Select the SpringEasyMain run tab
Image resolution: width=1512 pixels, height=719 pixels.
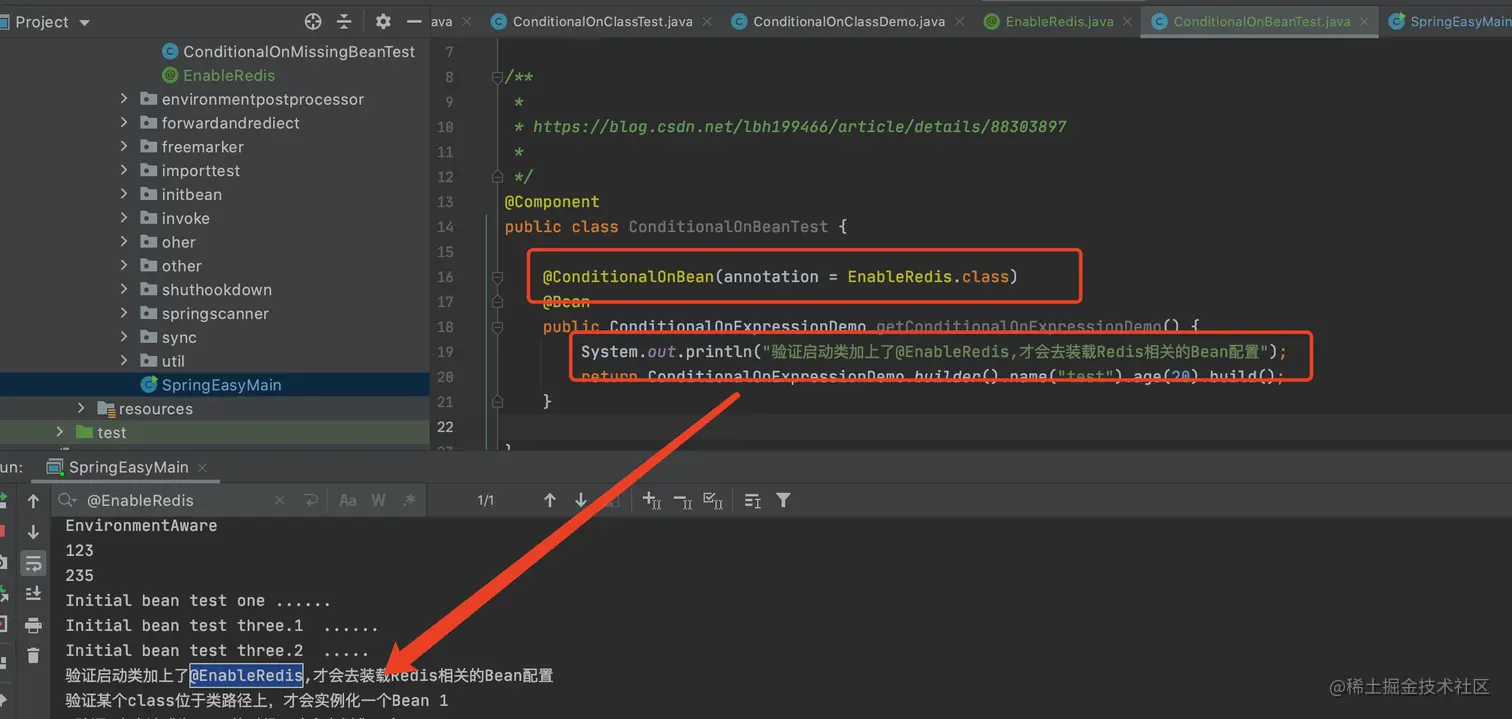point(128,467)
